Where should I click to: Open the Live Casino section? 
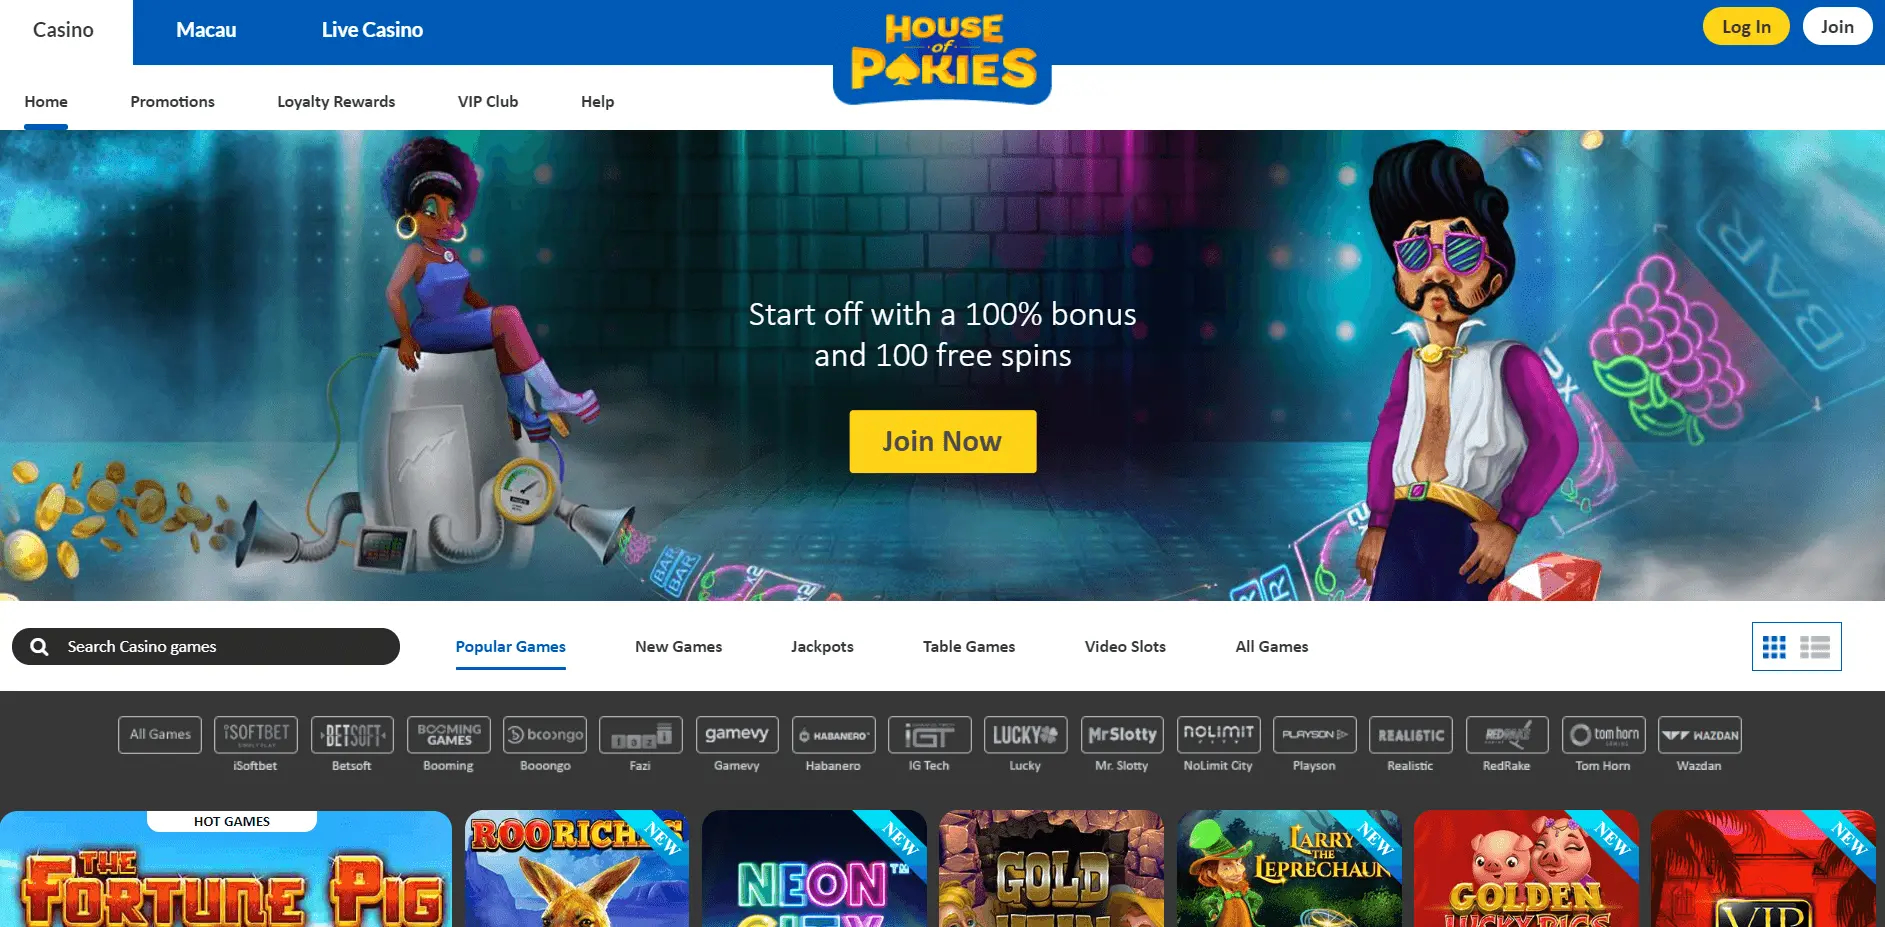click(x=372, y=30)
